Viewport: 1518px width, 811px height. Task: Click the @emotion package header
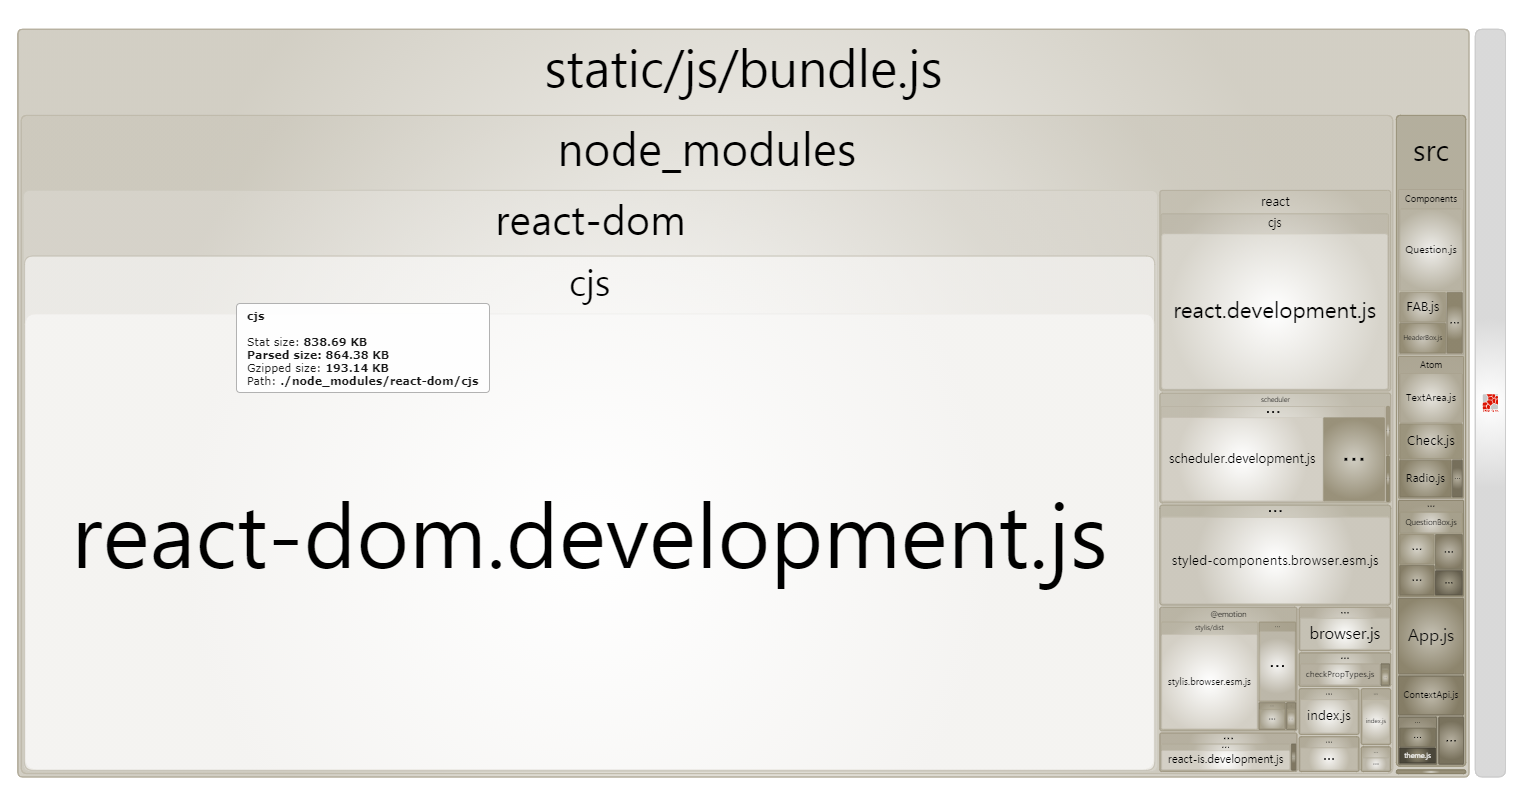click(1228, 614)
